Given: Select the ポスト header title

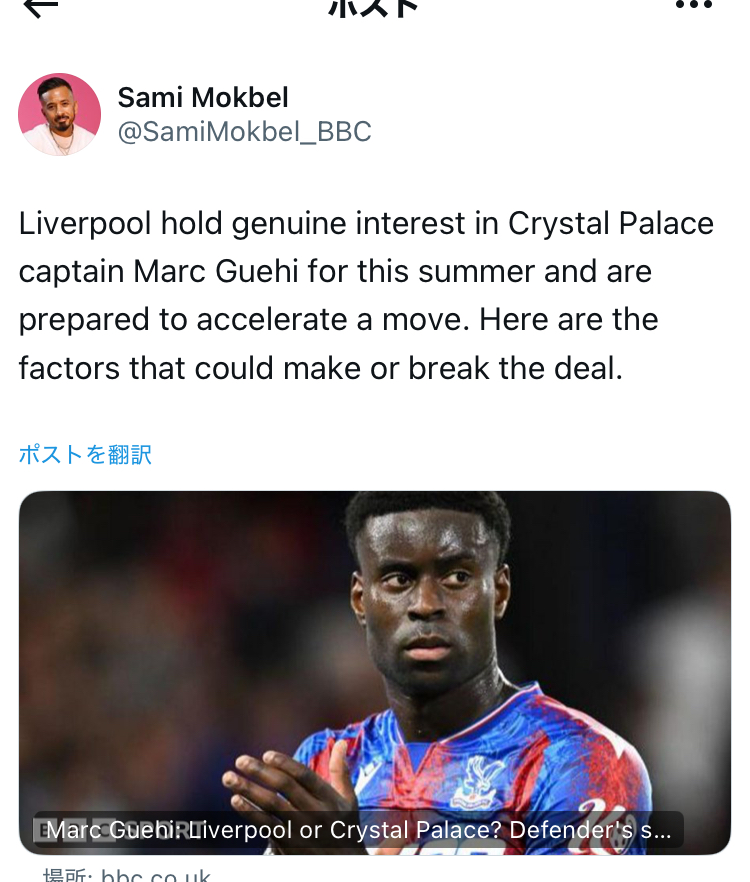Looking at the screenshot, I should (374, 8).
